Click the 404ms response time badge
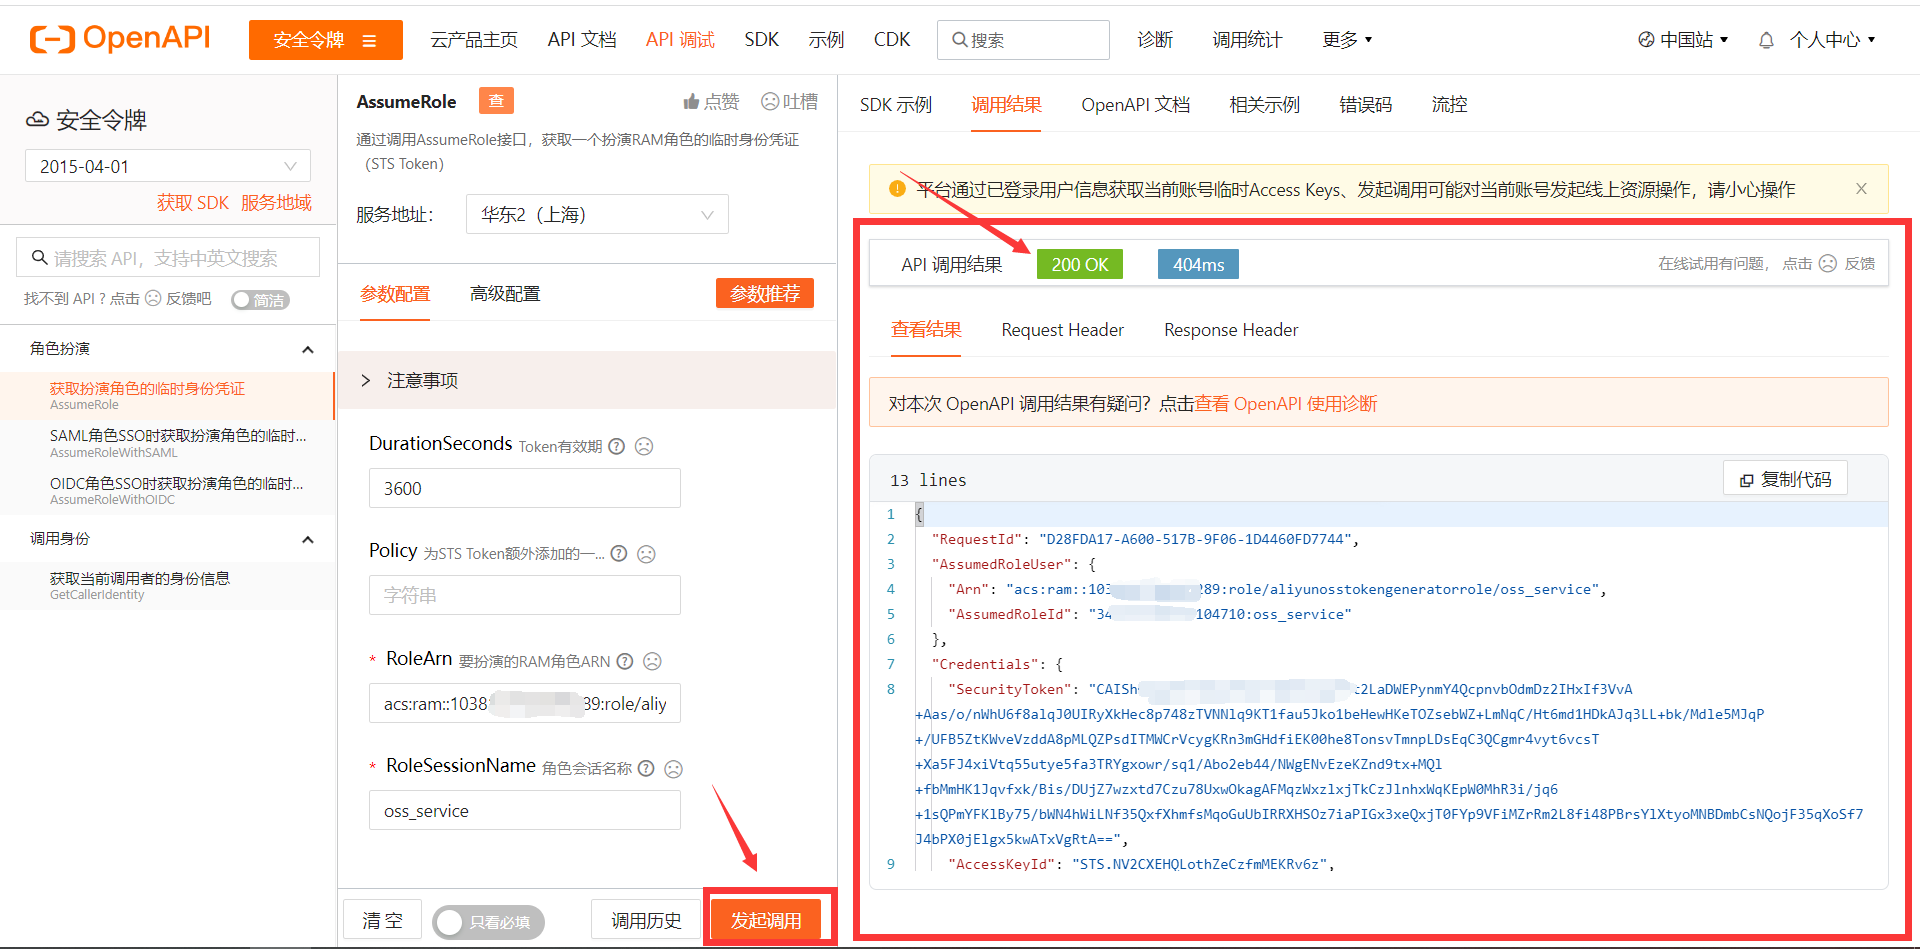The height and width of the screenshot is (949, 1920). [1198, 264]
